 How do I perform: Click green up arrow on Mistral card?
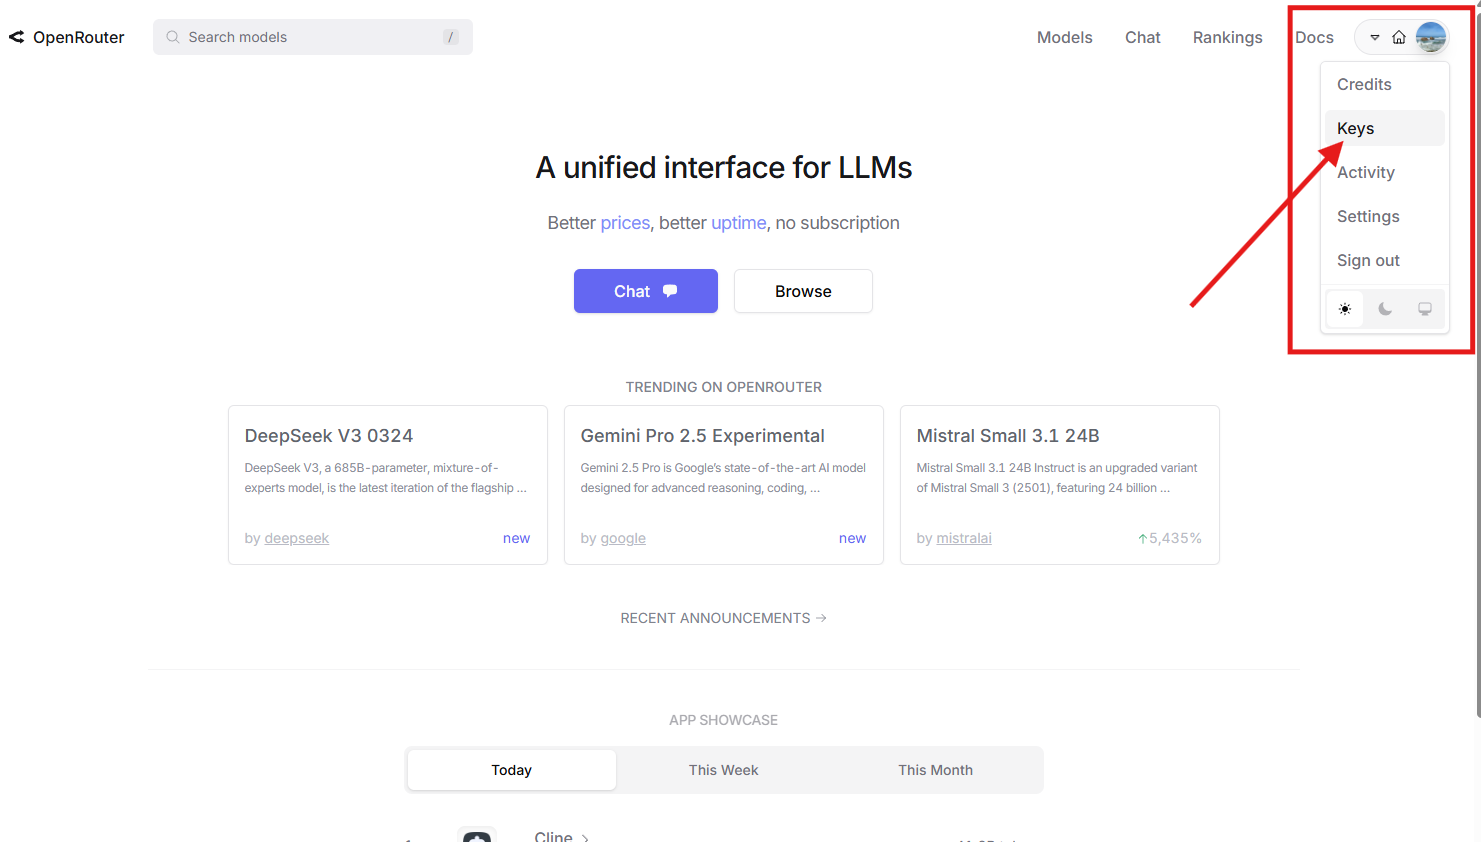tap(1143, 538)
